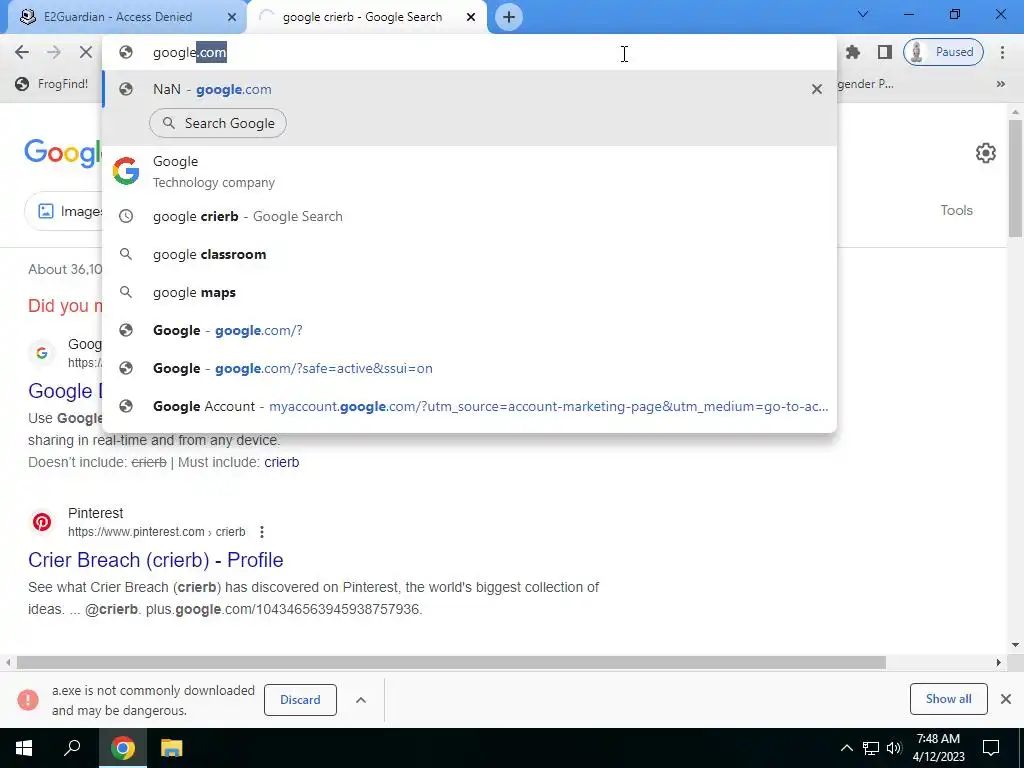Click the Search Google chip

[x=217, y=123]
